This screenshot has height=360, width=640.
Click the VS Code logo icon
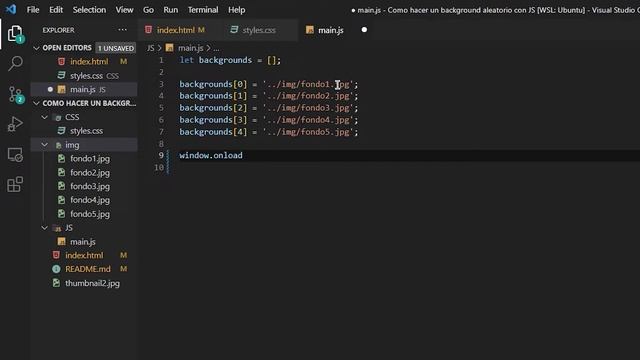(x=11, y=9)
